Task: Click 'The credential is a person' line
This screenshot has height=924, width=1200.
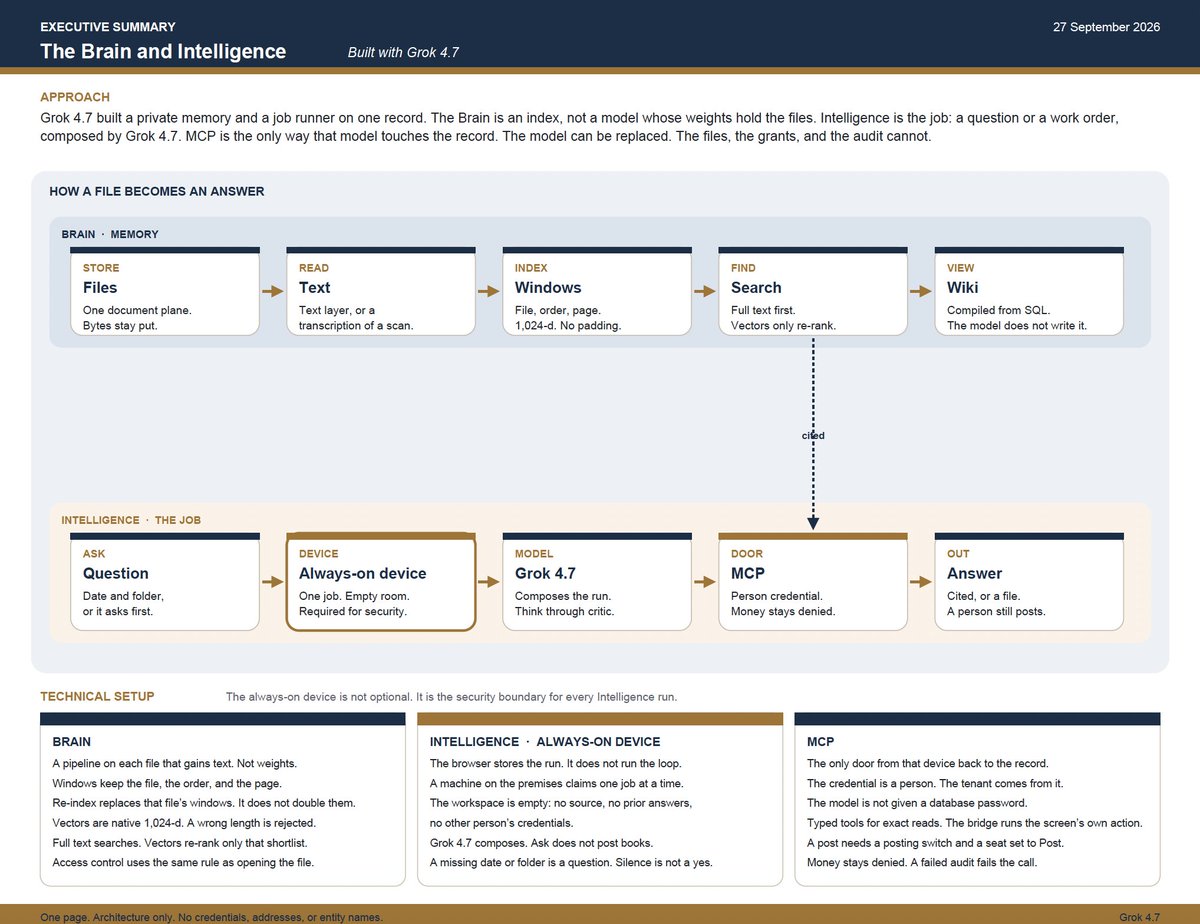Action: click(x=935, y=783)
